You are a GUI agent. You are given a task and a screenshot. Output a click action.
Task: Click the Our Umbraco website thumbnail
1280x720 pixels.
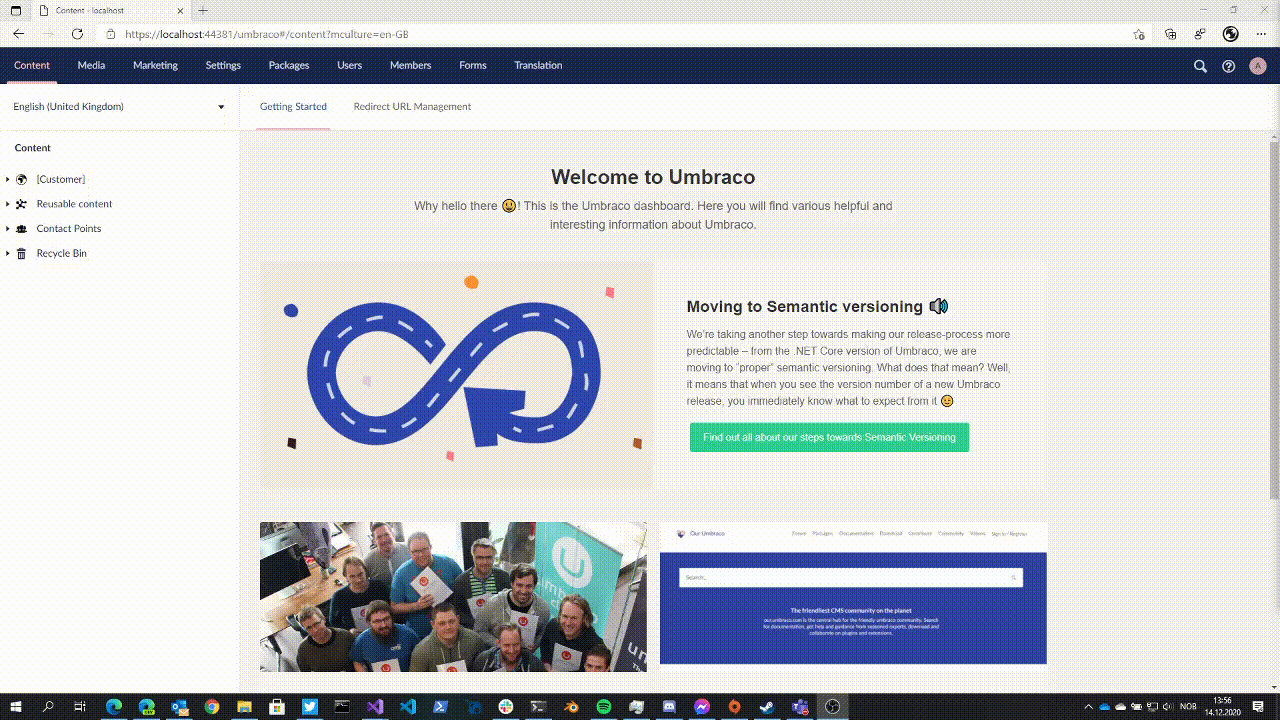(x=853, y=593)
